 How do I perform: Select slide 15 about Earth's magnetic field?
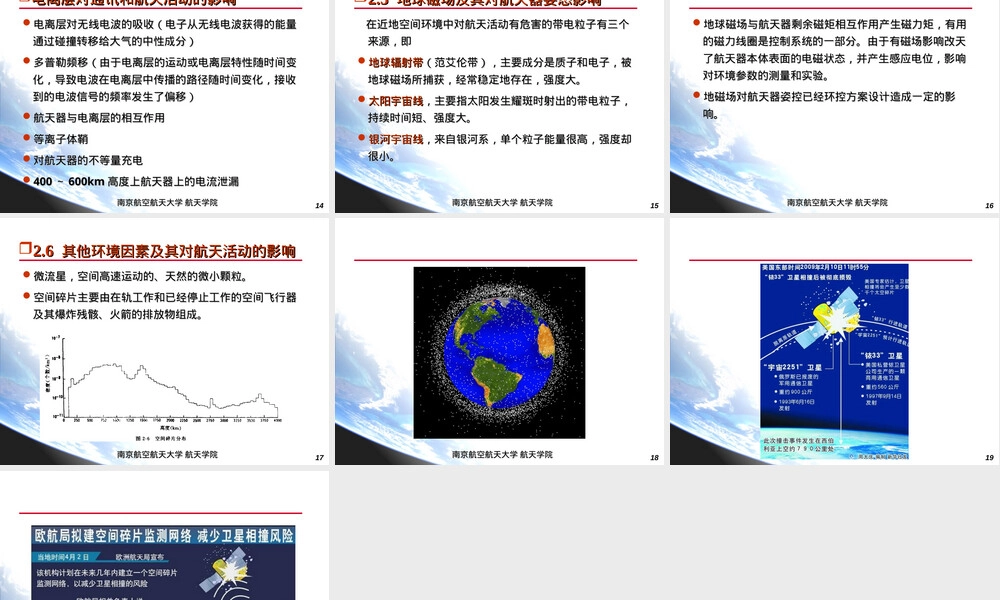point(499,106)
